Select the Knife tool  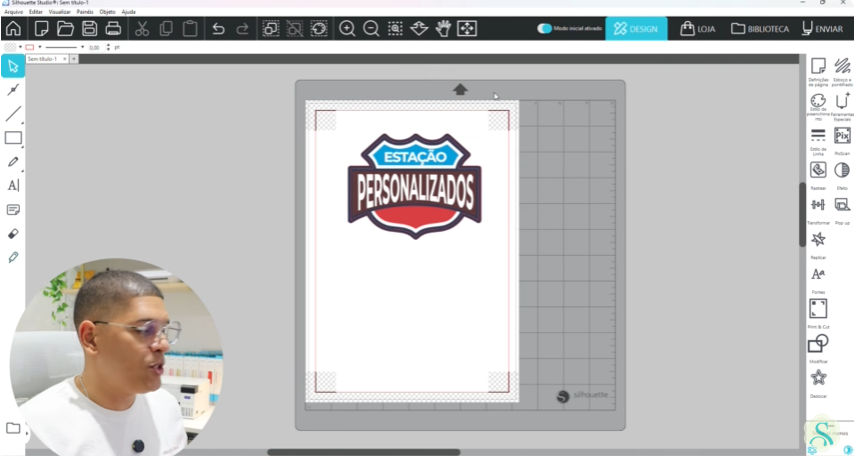click(x=13, y=257)
